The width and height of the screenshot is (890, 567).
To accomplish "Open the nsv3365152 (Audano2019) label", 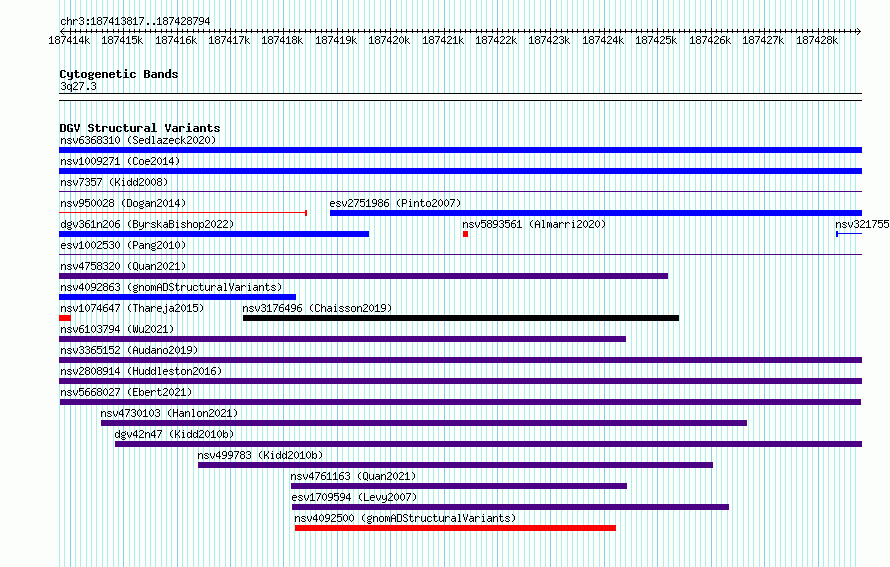I will (x=129, y=350).
